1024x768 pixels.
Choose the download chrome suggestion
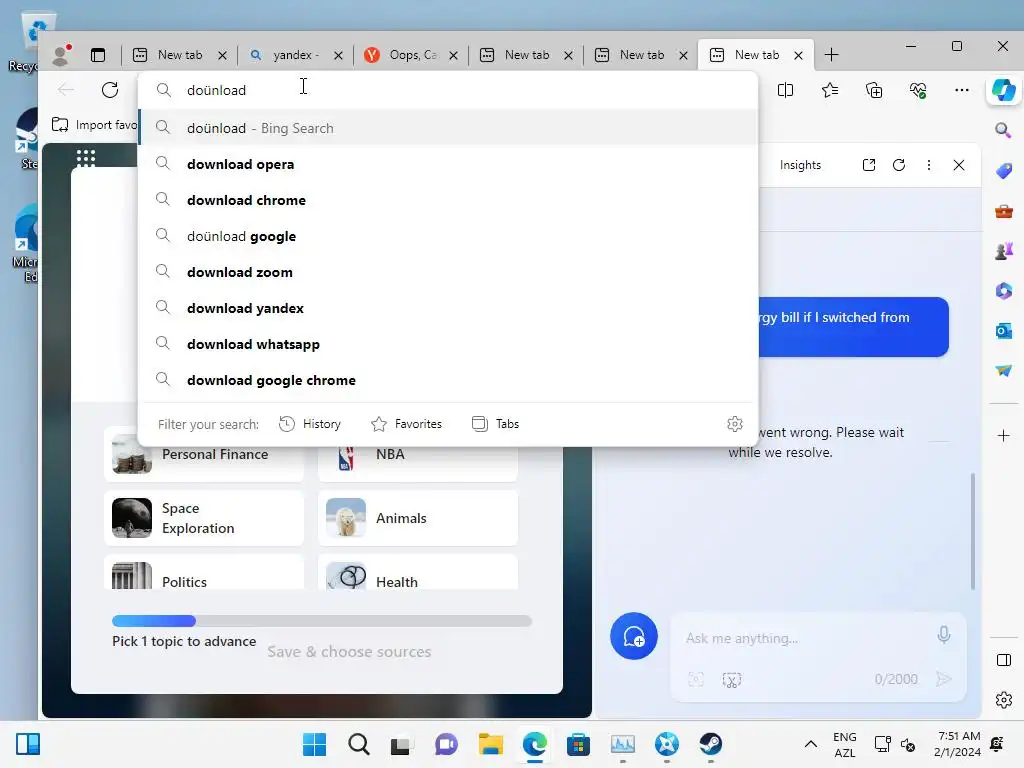[x=449, y=200]
